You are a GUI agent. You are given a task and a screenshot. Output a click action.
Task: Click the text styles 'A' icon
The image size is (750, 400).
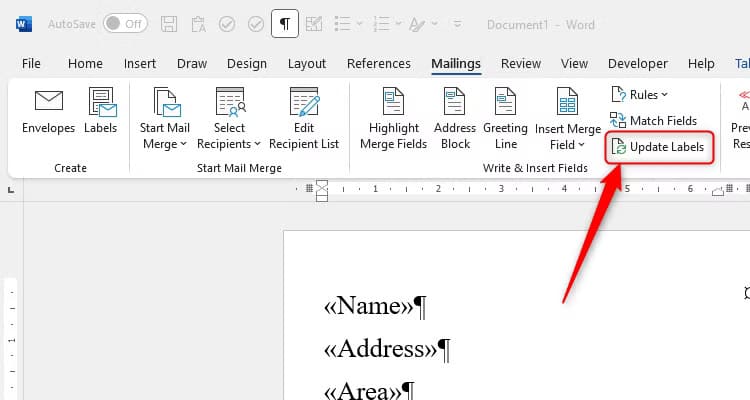point(417,24)
